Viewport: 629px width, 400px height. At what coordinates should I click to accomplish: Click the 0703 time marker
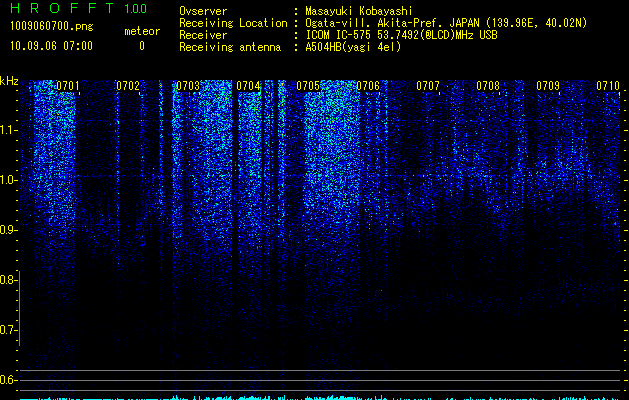click(188, 86)
